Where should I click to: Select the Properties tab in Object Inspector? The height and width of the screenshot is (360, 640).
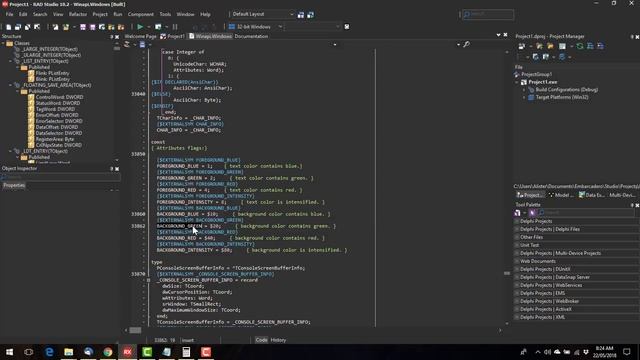(x=14, y=185)
